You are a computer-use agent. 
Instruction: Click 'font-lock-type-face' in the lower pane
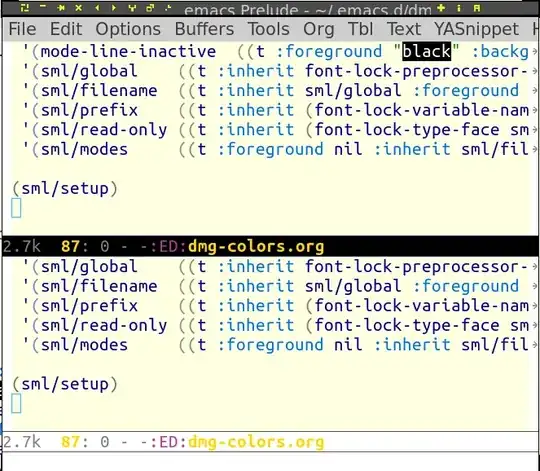(407, 326)
